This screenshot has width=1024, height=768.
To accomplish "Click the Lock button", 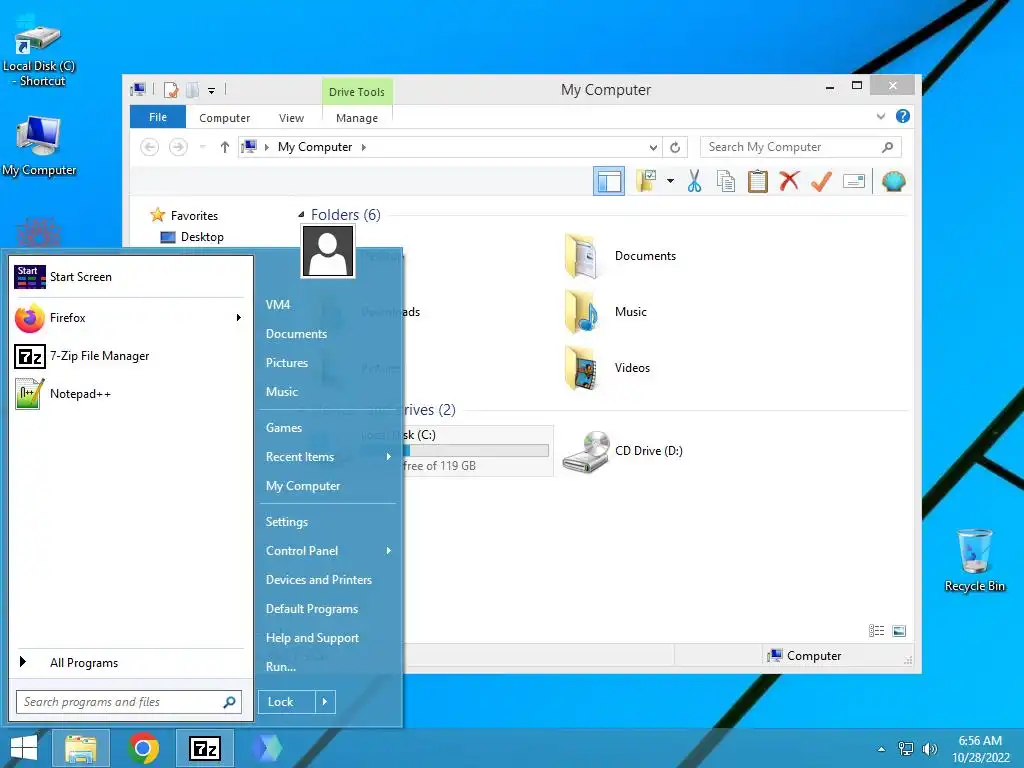I will [x=286, y=702].
